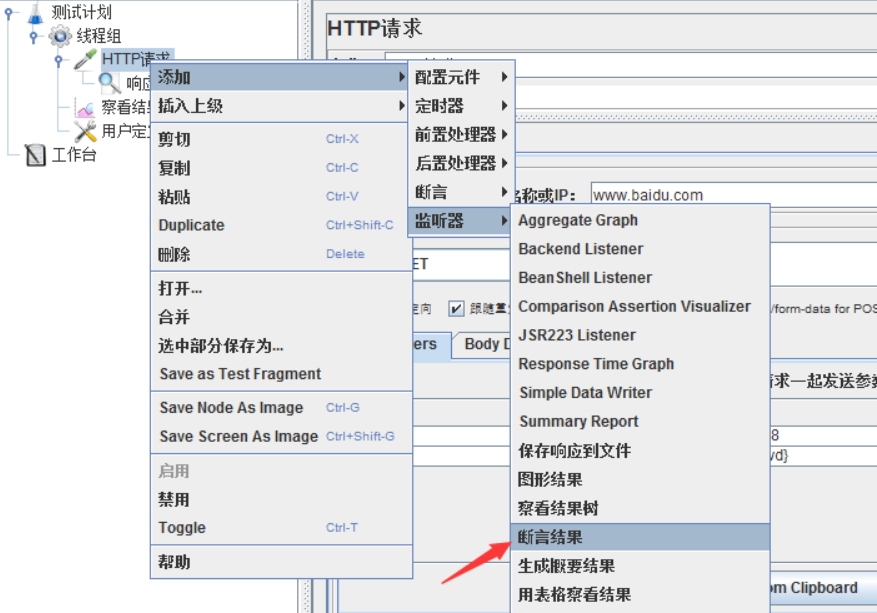The image size is (877, 613).
Task: Add a Summary Report listener
Action: [x=640, y=422]
